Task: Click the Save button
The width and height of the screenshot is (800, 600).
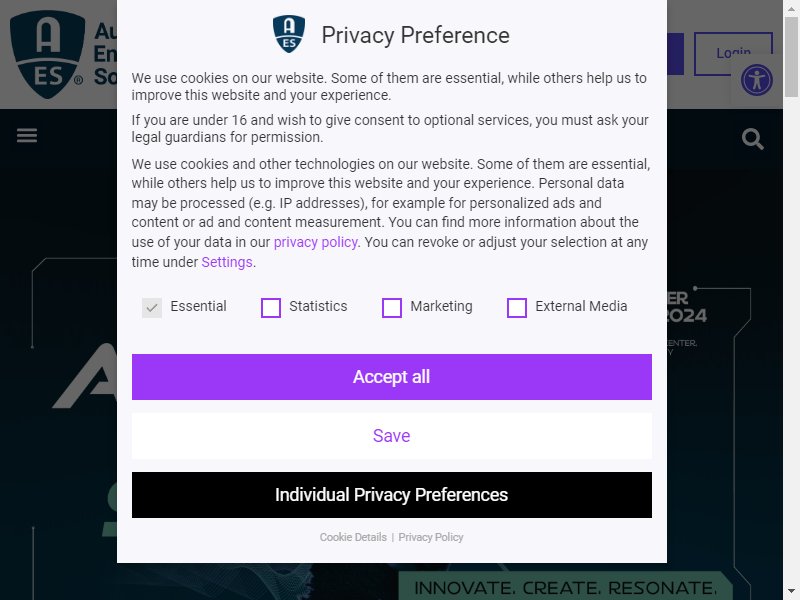Action: point(392,436)
